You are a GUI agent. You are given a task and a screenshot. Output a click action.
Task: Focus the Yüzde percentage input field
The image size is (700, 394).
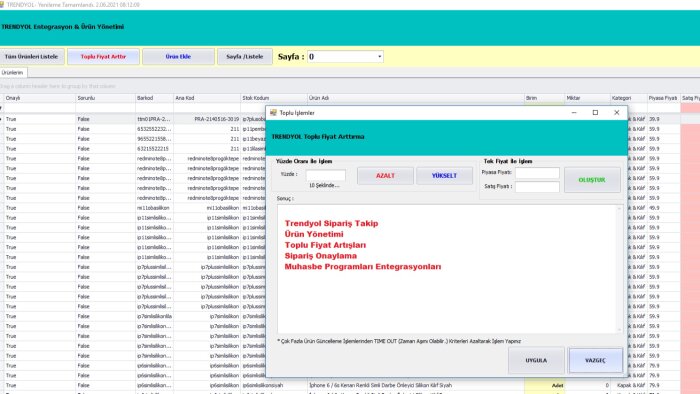[325, 175]
